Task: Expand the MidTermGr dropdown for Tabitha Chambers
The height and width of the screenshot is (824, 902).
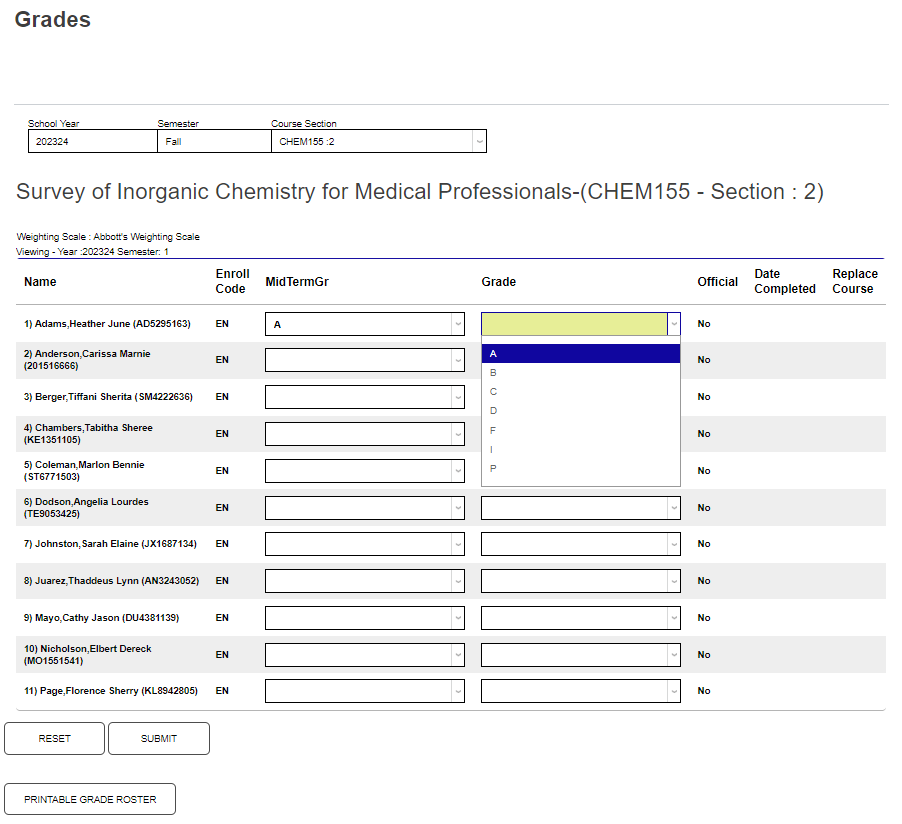Action: [456, 433]
